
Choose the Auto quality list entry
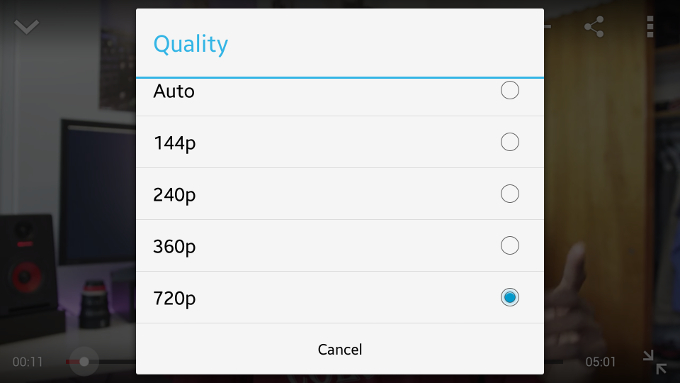340,97
